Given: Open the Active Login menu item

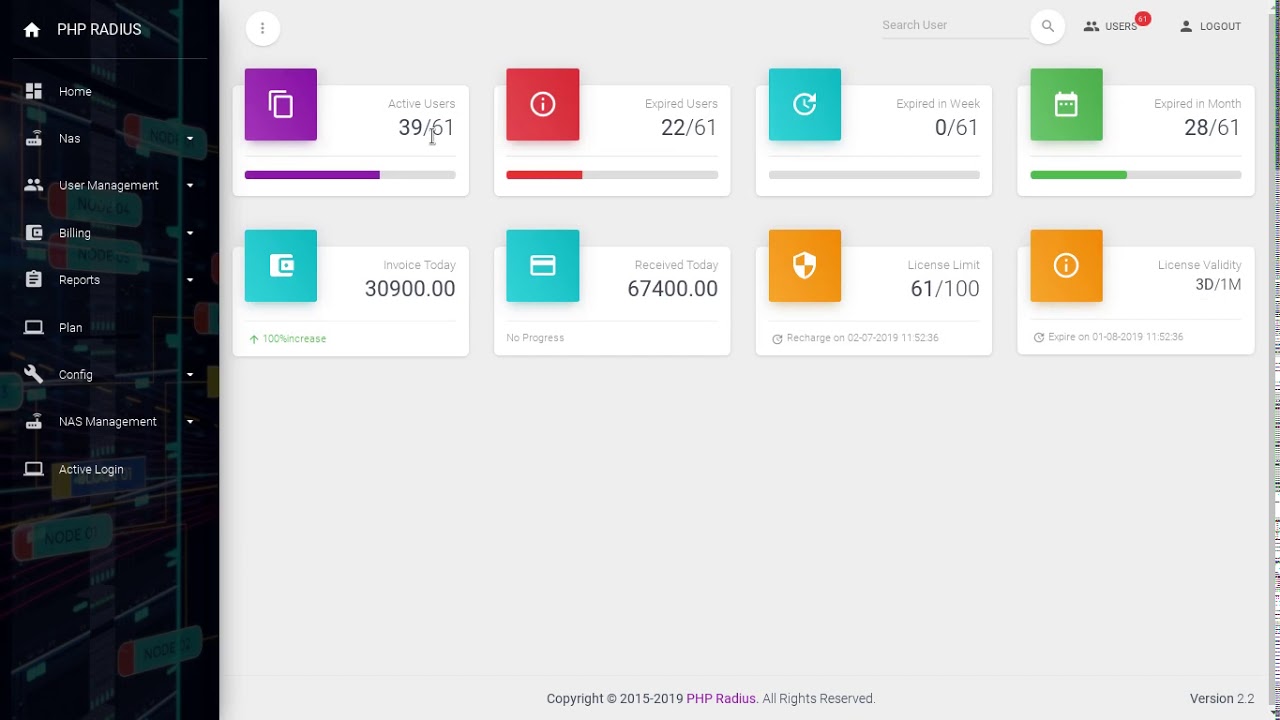Looking at the screenshot, I should point(110,469).
